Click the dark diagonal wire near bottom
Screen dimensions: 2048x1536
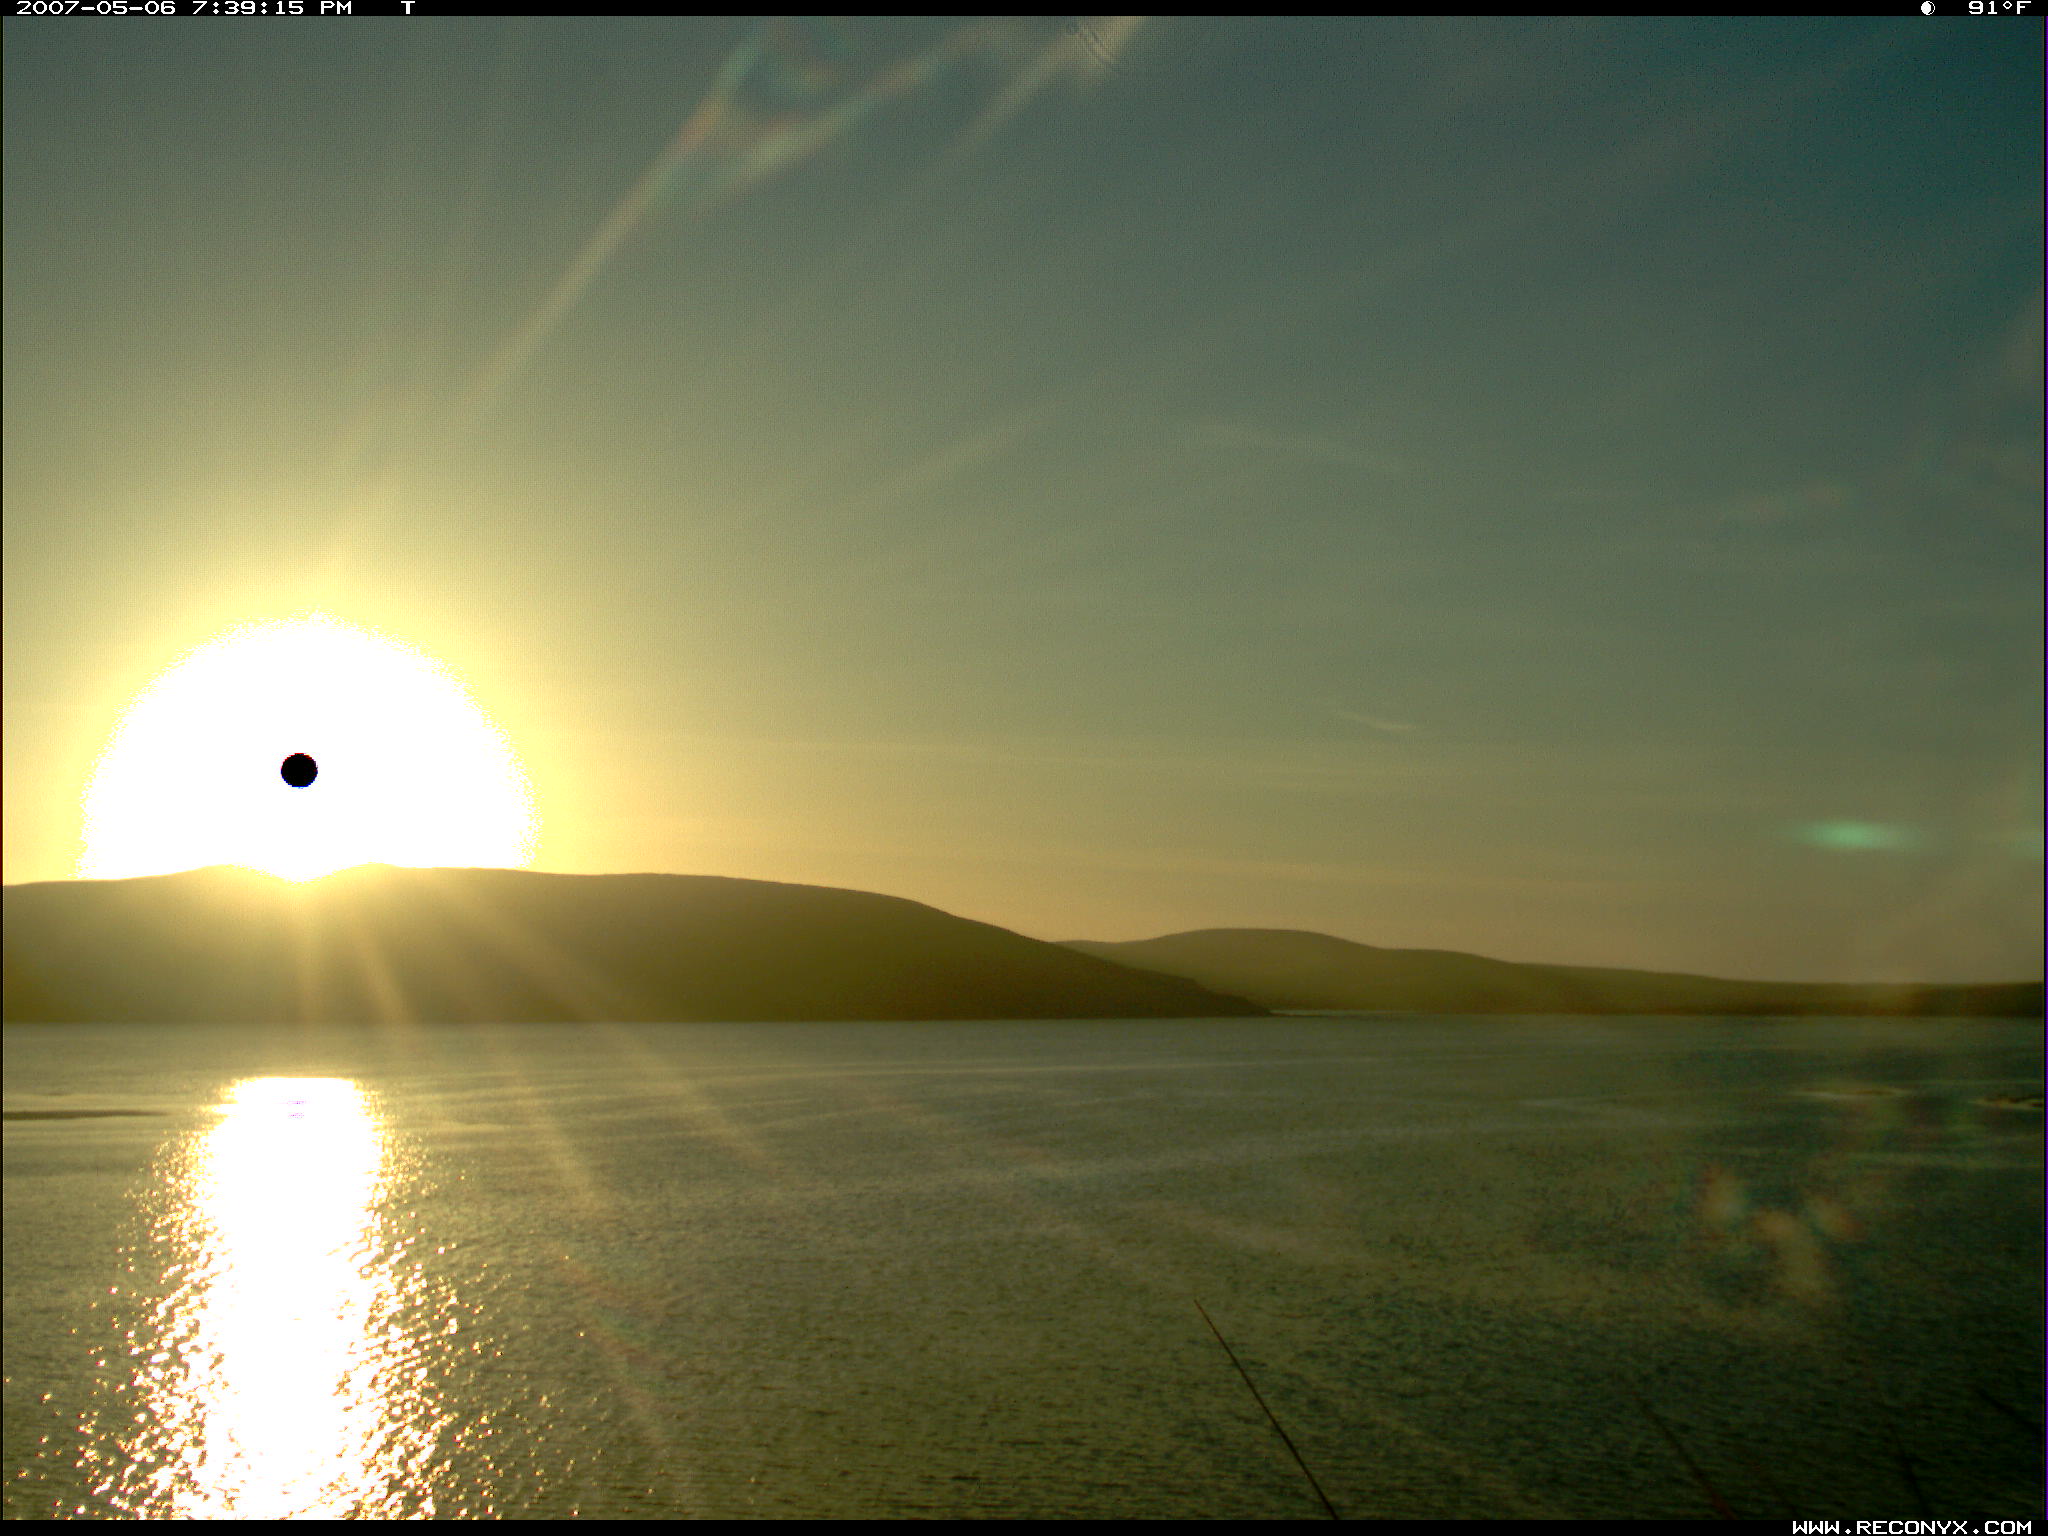[1265, 1408]
